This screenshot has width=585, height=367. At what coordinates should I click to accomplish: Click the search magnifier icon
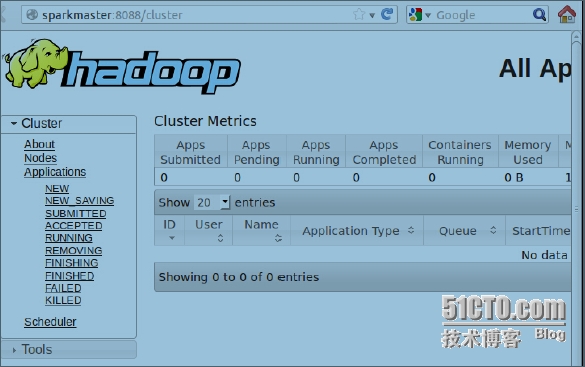point(539,15)
